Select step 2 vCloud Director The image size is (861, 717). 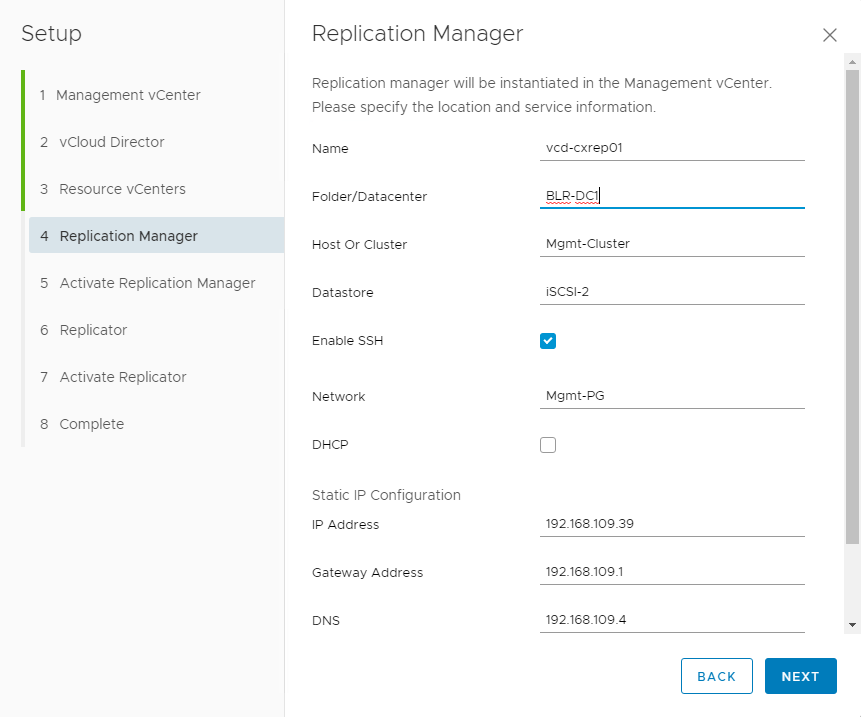coord(112,142)
